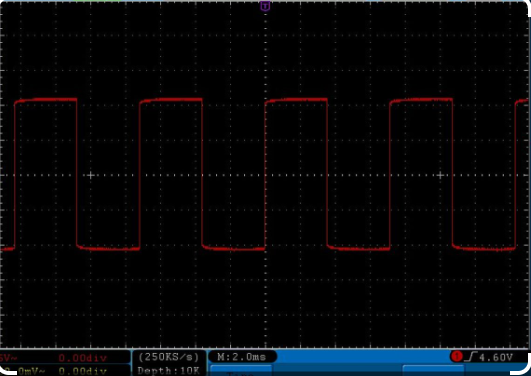Click the 4.60V trigger level readout
Viewport: 531px width, 376px height.
click(496, 357)
